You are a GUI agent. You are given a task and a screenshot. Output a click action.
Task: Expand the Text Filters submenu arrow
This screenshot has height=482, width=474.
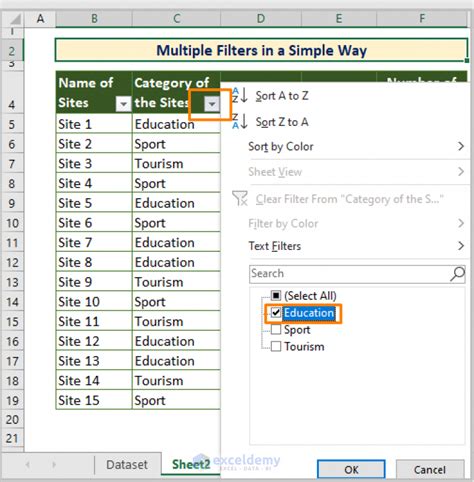click(x=461, y=246)
